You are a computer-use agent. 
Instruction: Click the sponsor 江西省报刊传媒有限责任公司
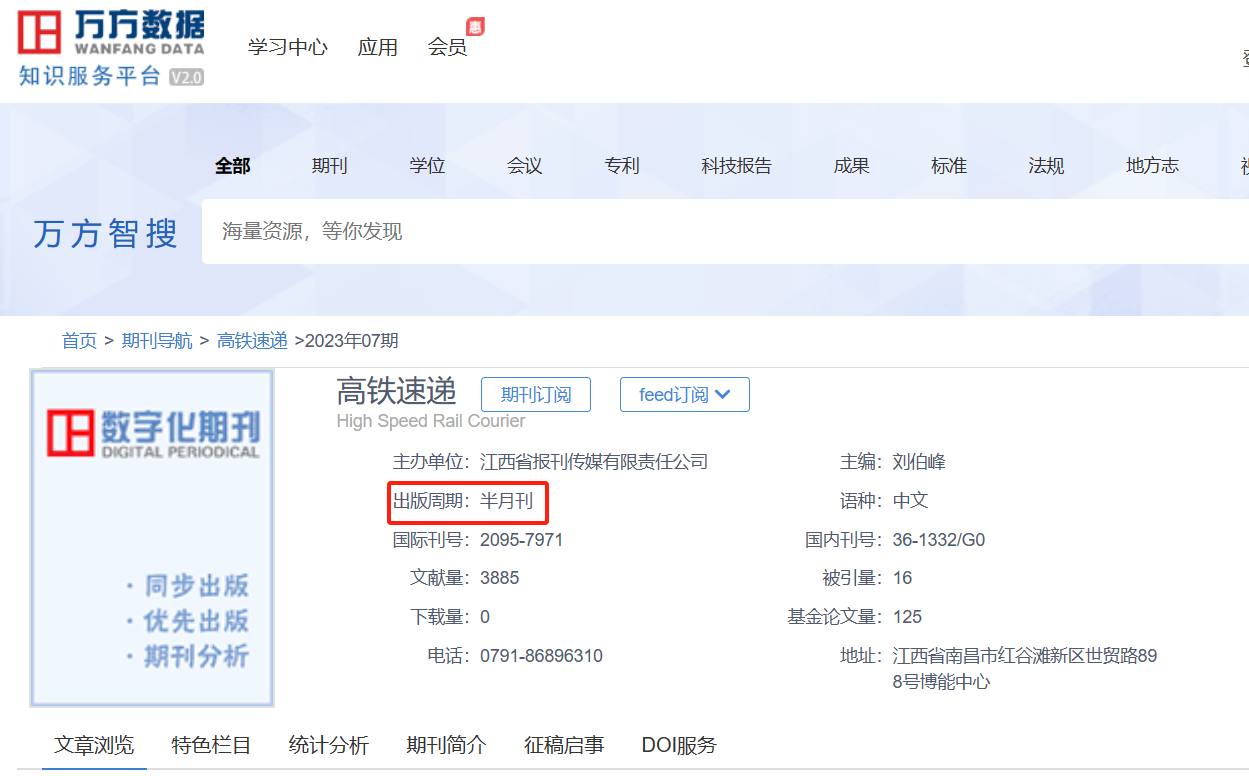coord(594,462)
